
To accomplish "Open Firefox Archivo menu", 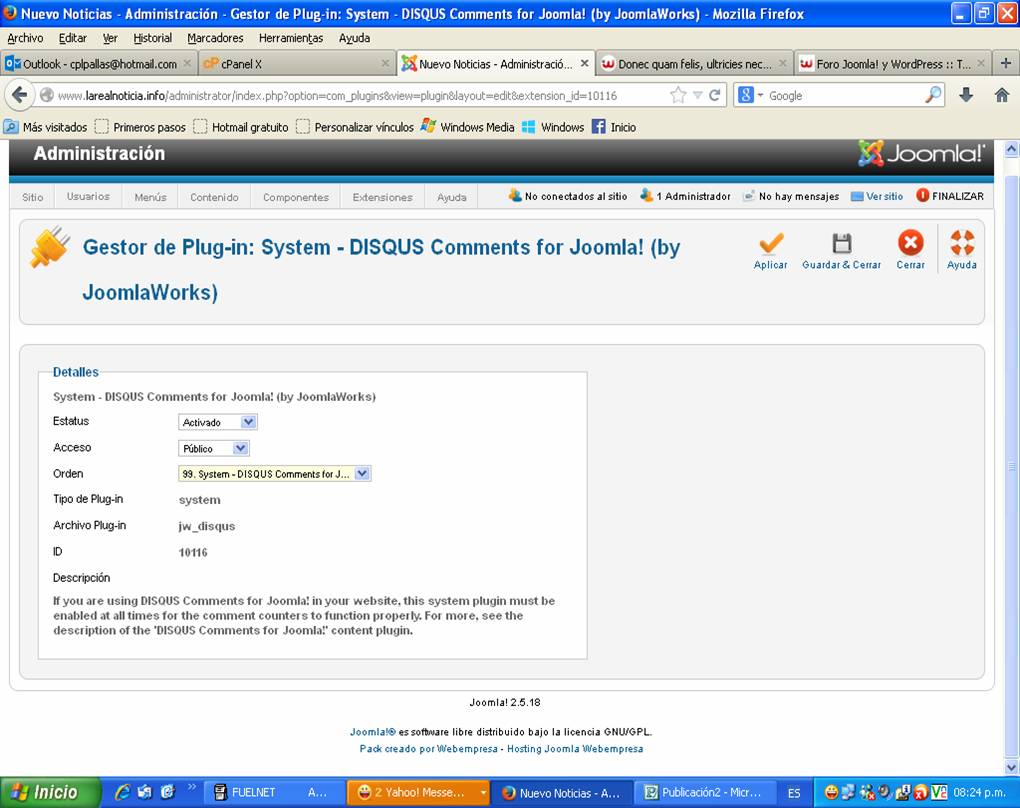I will [25, 38].
